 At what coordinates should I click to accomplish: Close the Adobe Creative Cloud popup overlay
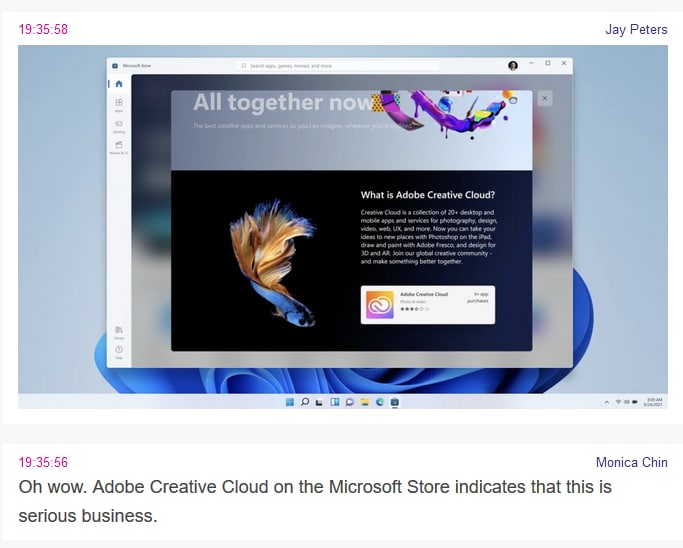544,98
